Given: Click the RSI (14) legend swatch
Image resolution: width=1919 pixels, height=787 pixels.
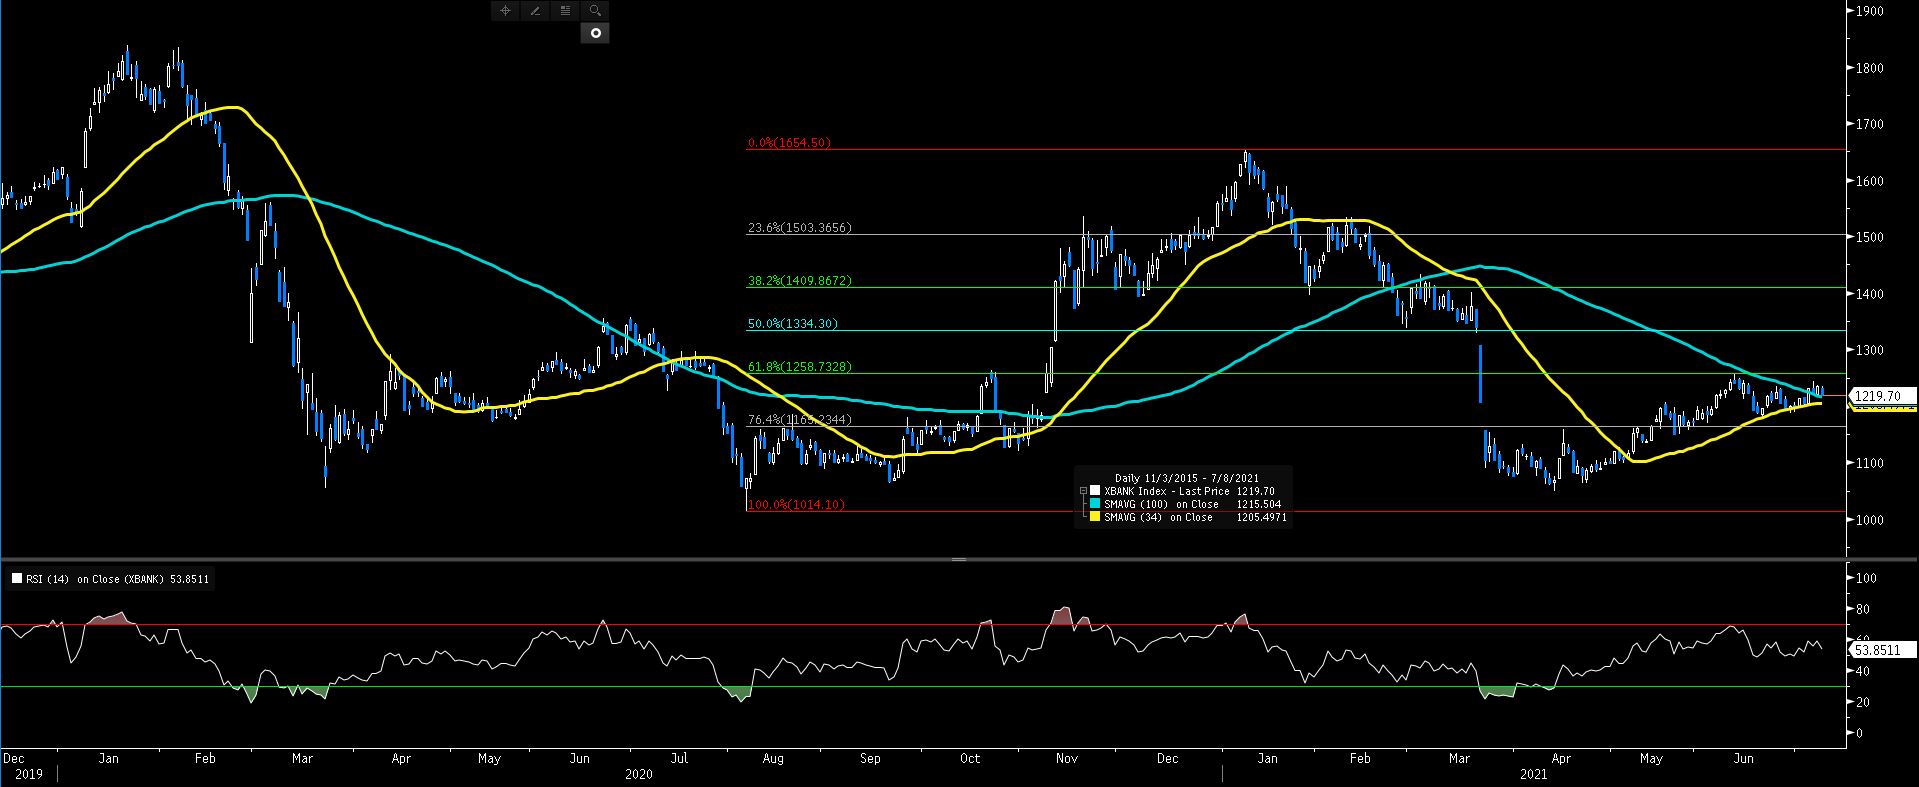Looking at the screenshot, I should 17,578.
